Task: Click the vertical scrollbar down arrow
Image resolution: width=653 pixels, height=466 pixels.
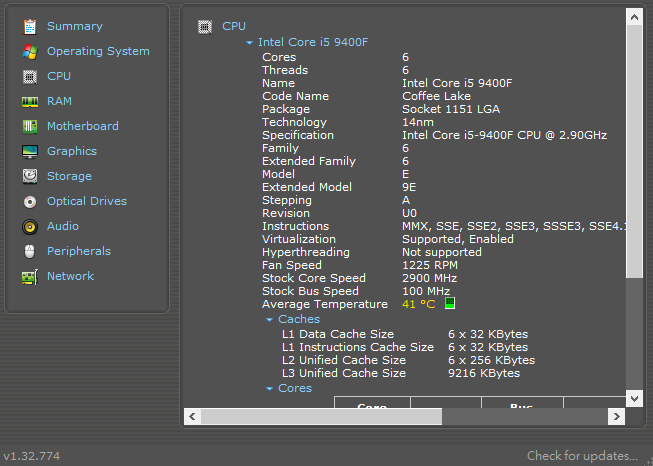Action: [634, 399]
